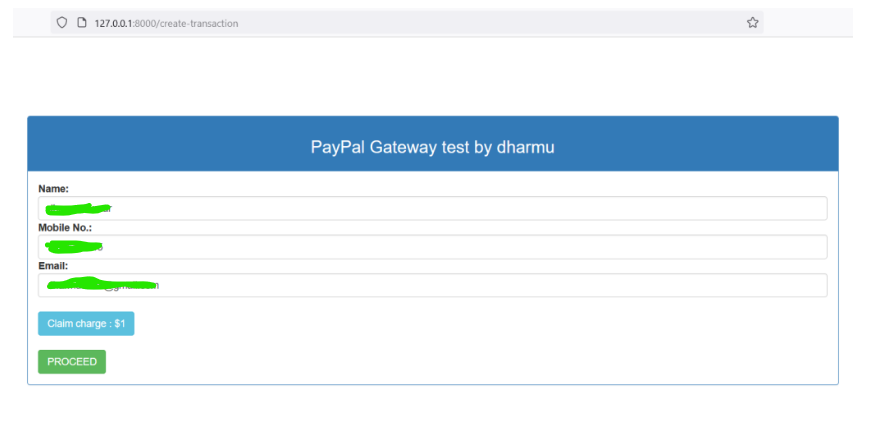Click the Claim charge : $1 button
Viewport: 876px width, 421px height.
click(86, 324)
